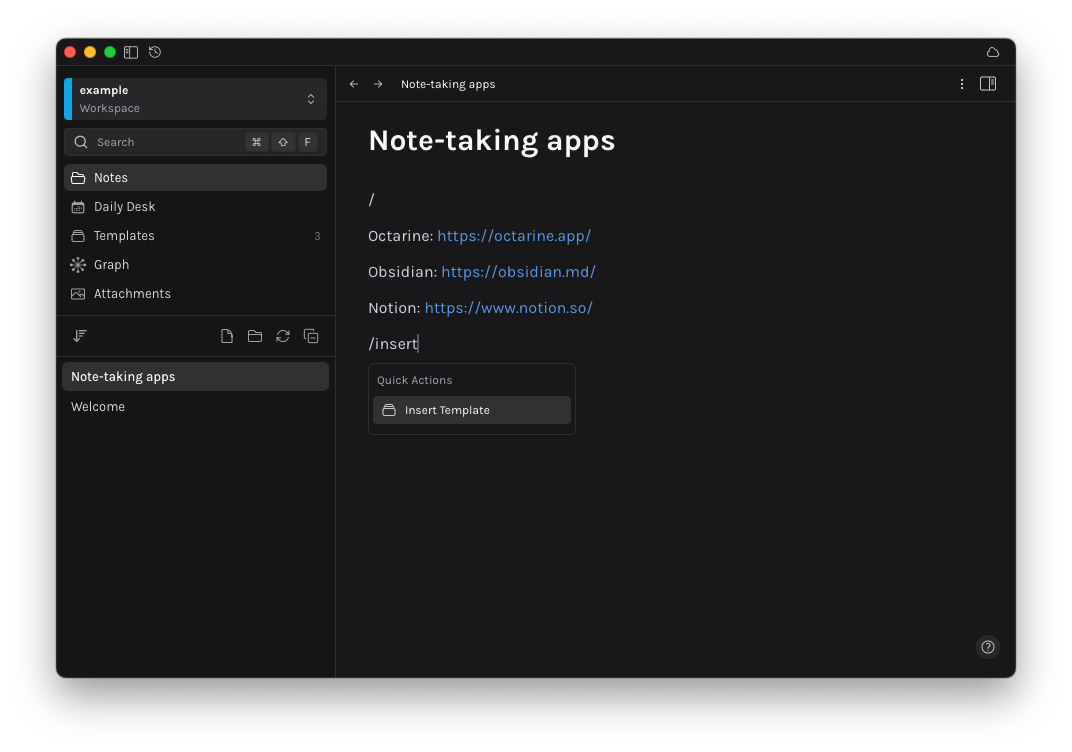Click the cloud sync icon
This screenshot has height=752, width=1072.
coord(992,52)
